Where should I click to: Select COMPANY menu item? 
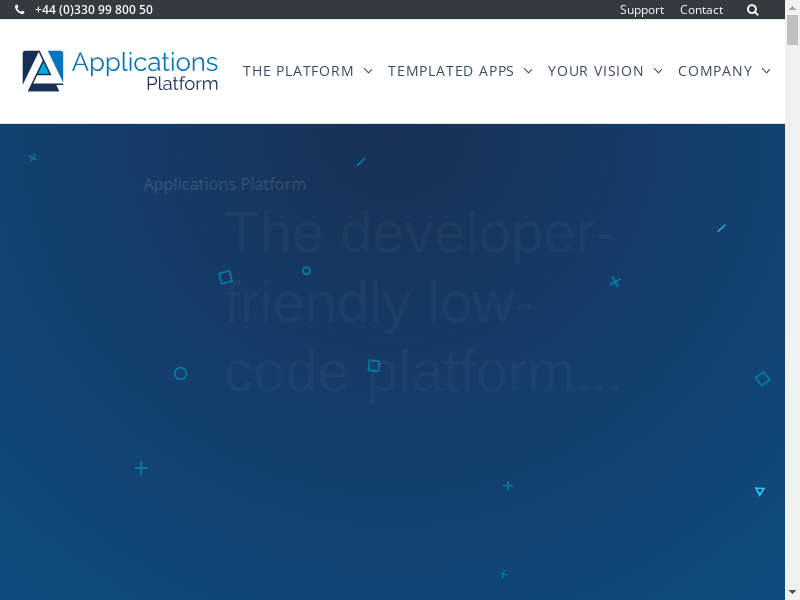click(x=715, y=71)
